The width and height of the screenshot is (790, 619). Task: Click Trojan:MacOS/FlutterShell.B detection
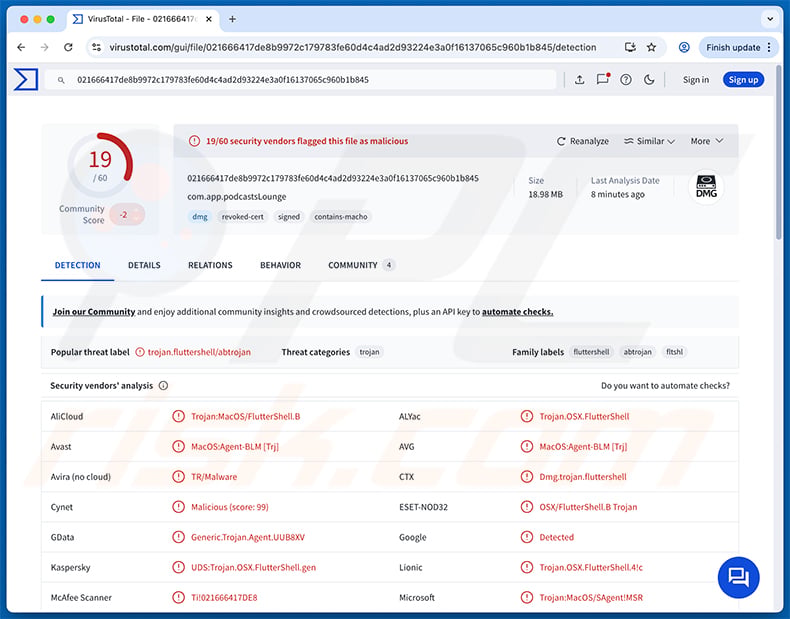(245, 417)
